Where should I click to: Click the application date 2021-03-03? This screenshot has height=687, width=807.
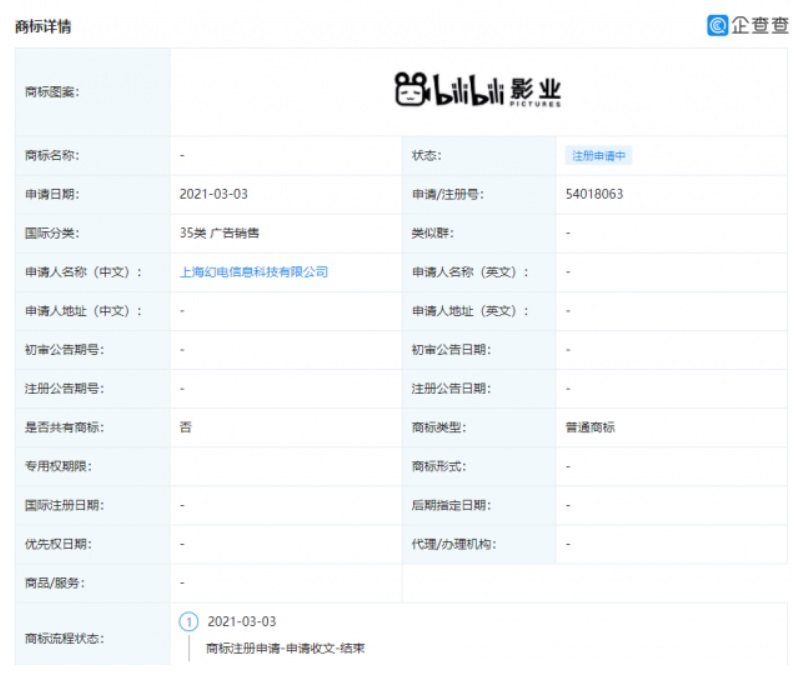click(x=212, y=194)
